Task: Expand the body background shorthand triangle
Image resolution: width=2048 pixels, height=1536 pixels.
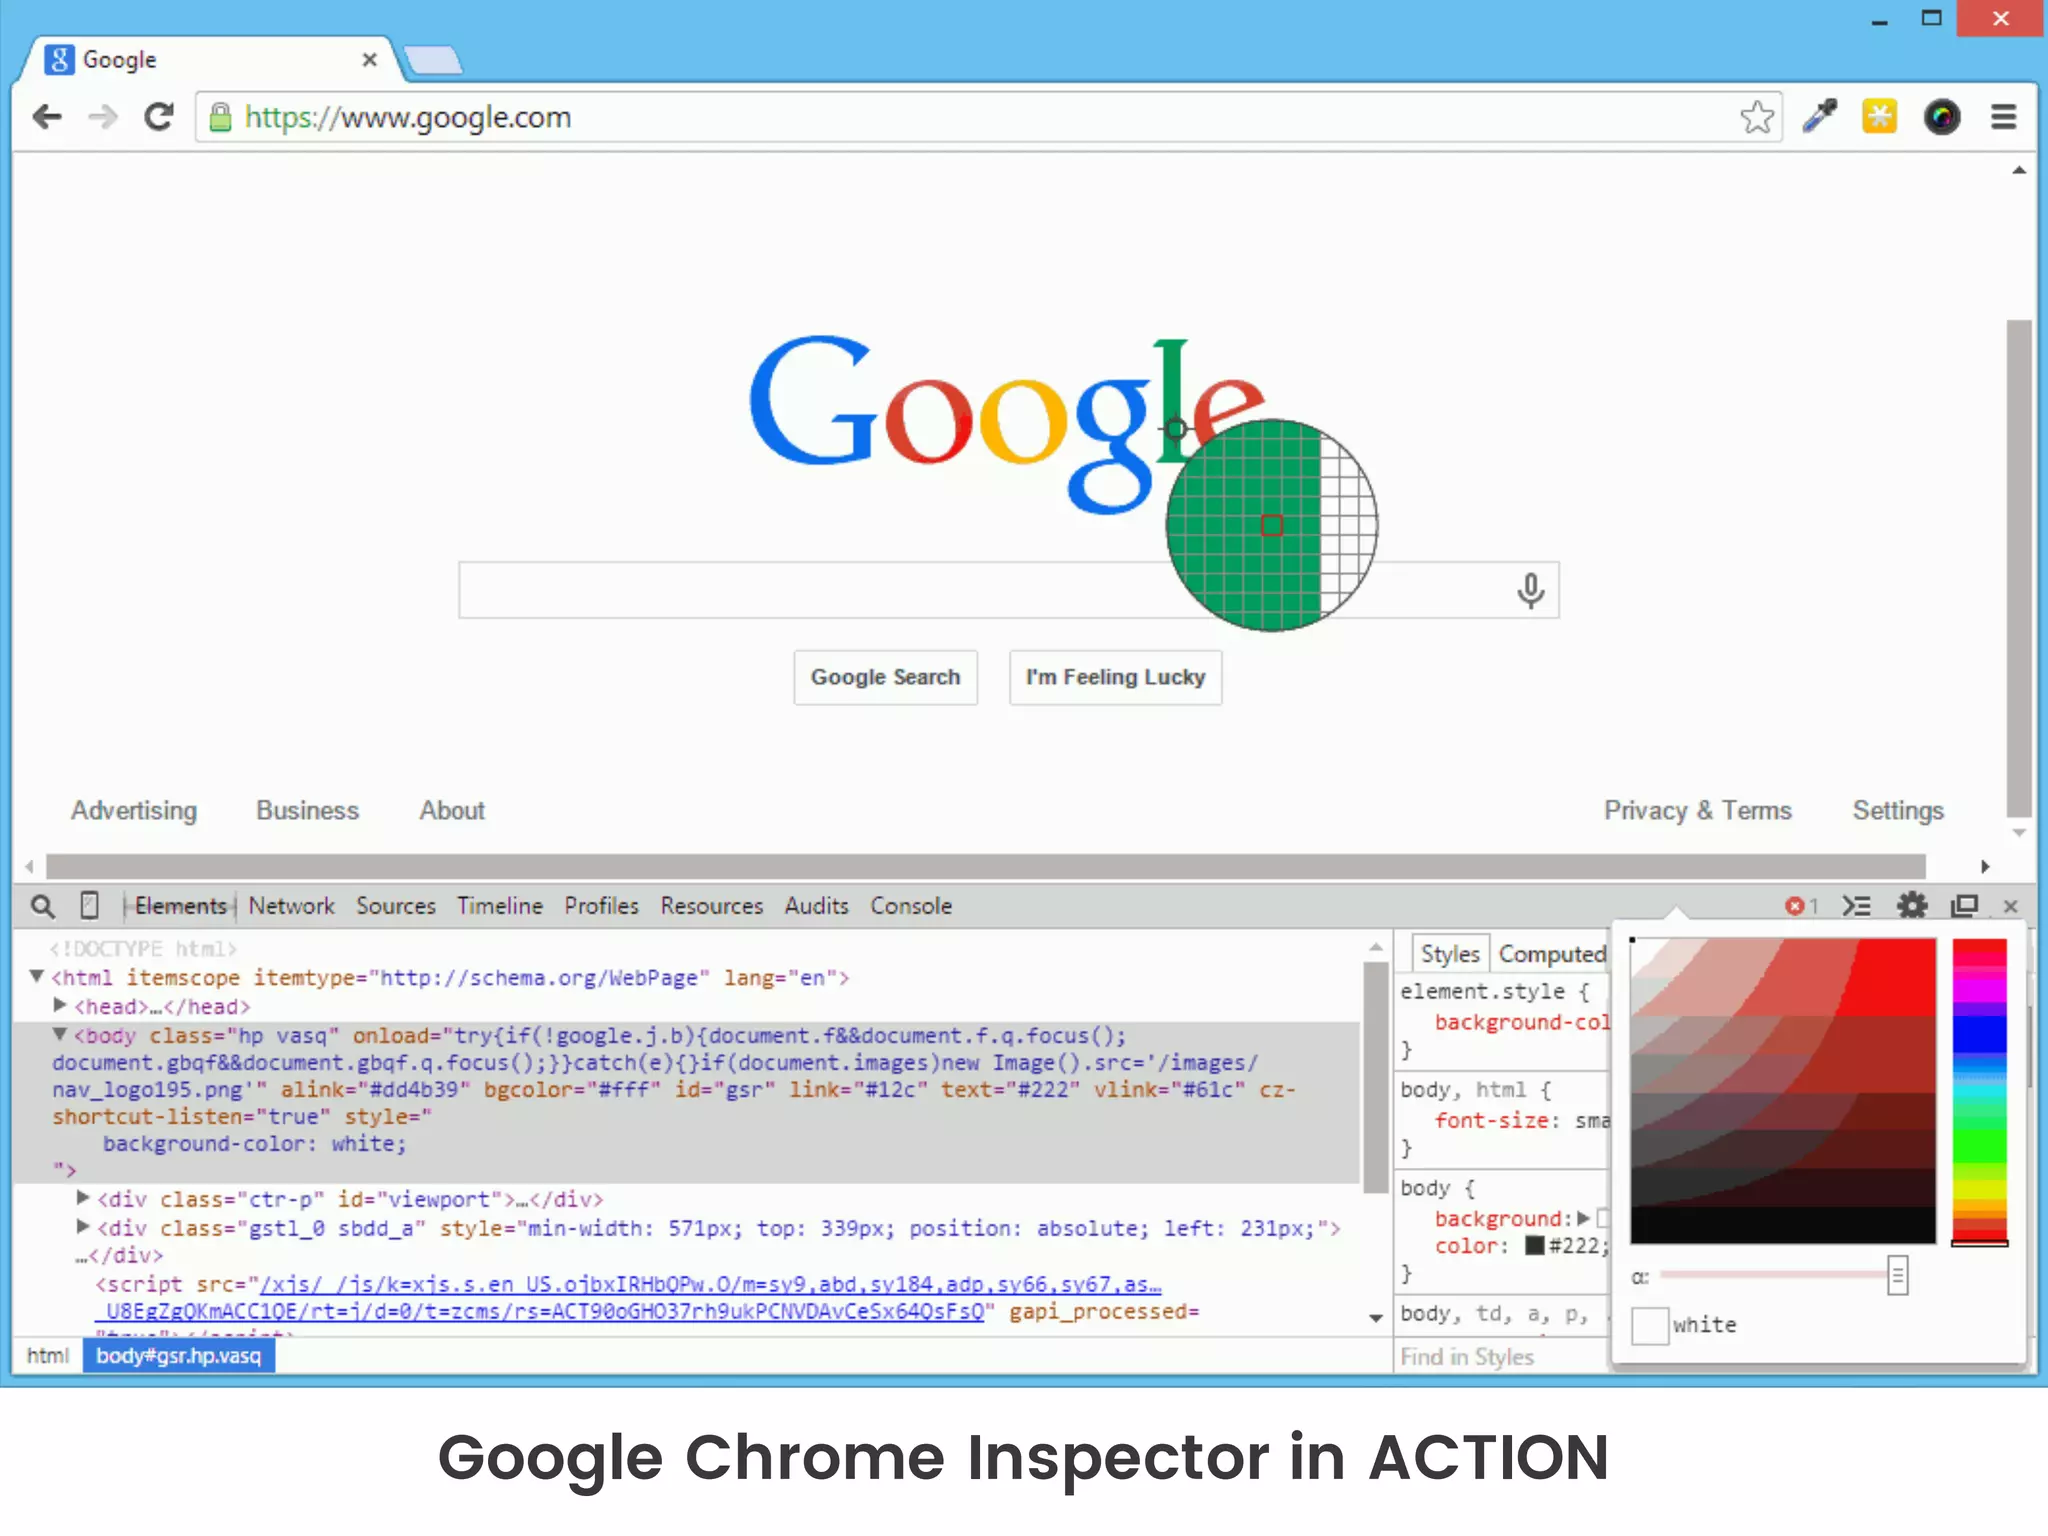Action: [1583, 1218]
